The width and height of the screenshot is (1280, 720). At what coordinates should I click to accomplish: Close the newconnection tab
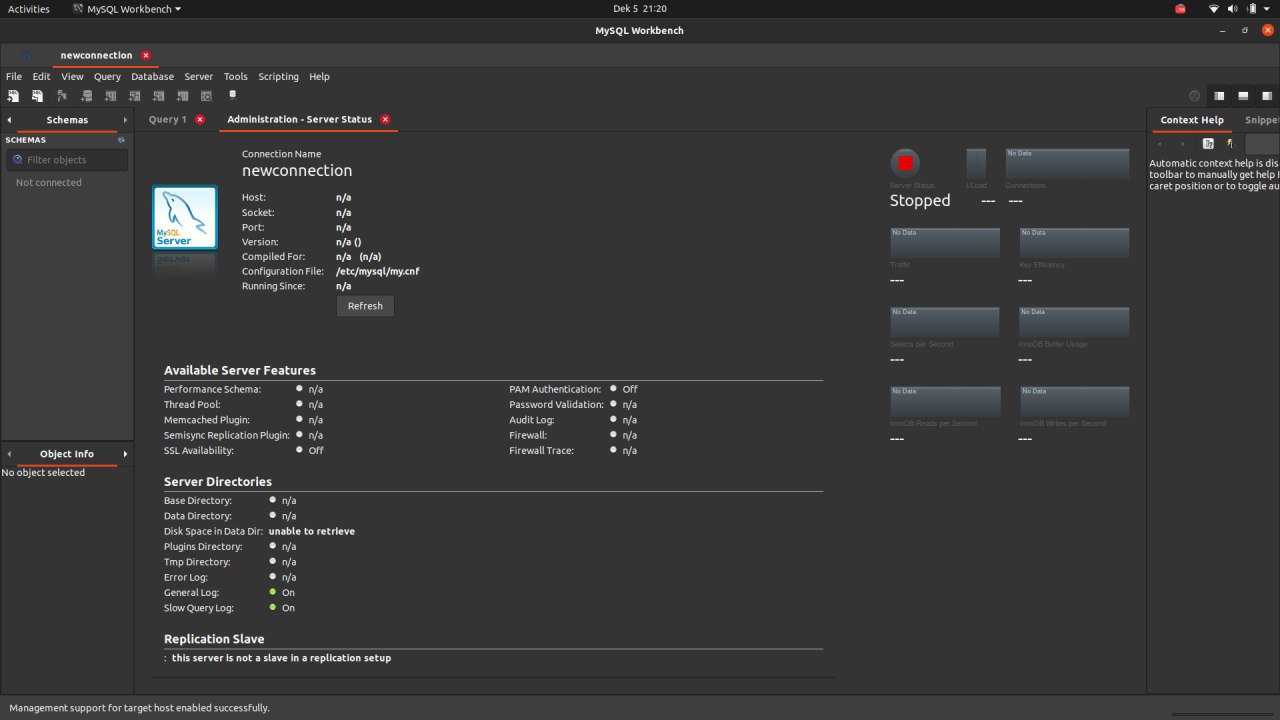click(x=146, y=55)
